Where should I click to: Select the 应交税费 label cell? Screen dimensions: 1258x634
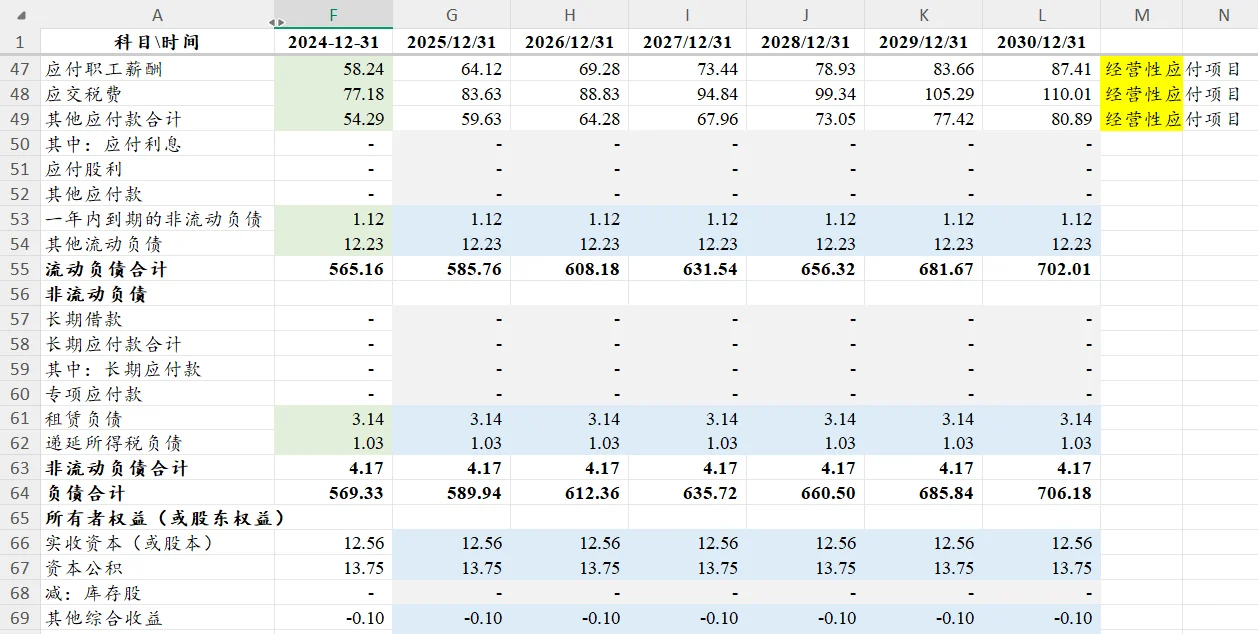pyautogui.click(x=157, y=94)
